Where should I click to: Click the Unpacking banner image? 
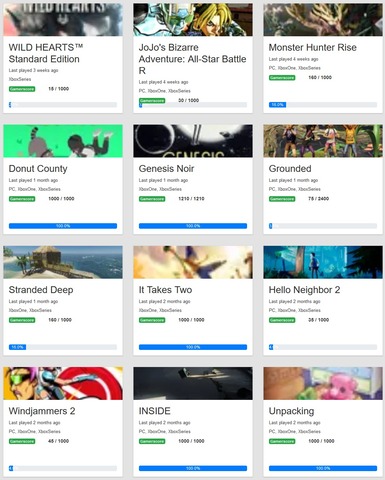pyautogui.click(x=323, y=383)
